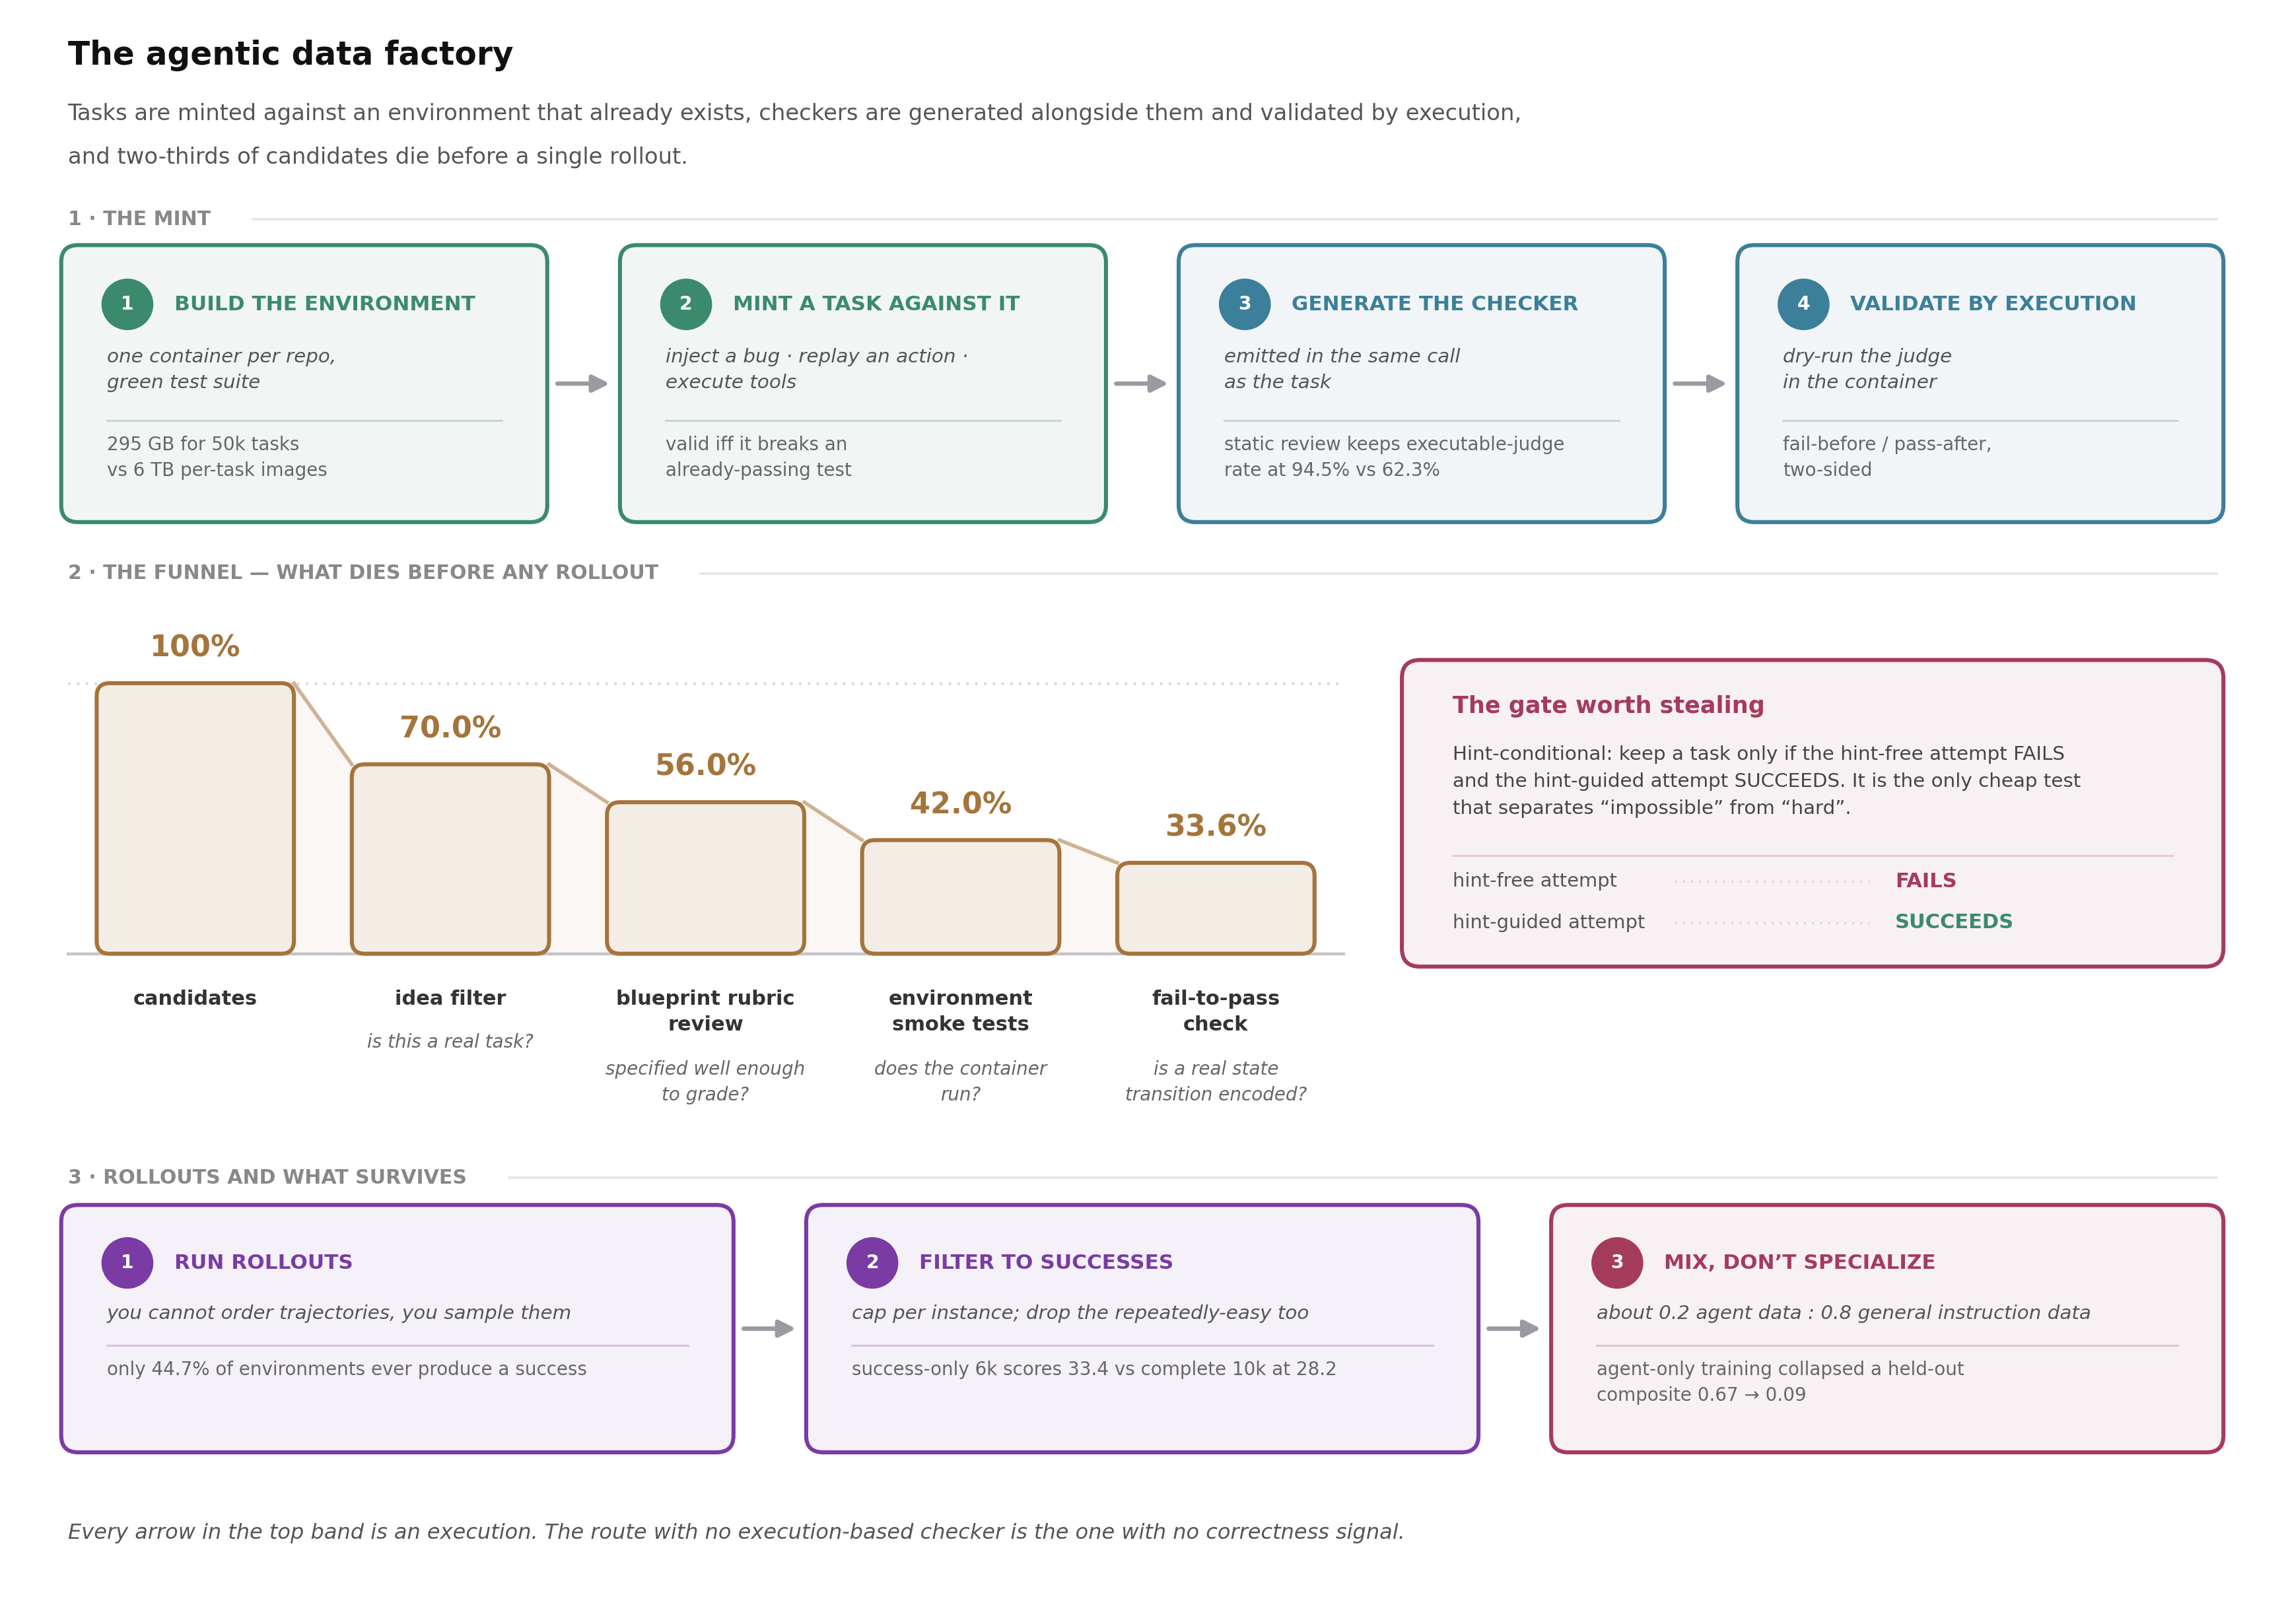Viewport: 2284px width, 1624px height.
Task: Click the green number 1 circle for Build the Environment
Action: tap(127, 304)
